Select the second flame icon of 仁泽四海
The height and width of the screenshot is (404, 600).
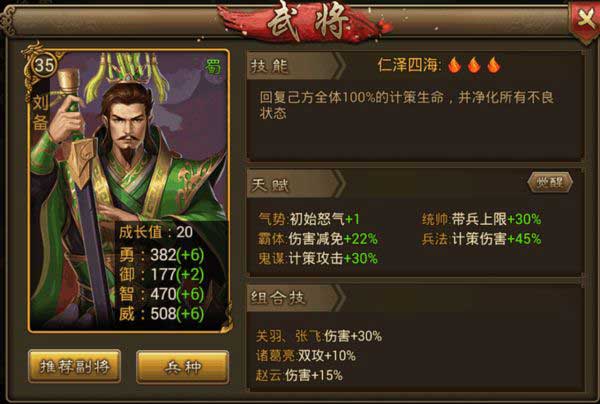(474, 65)
